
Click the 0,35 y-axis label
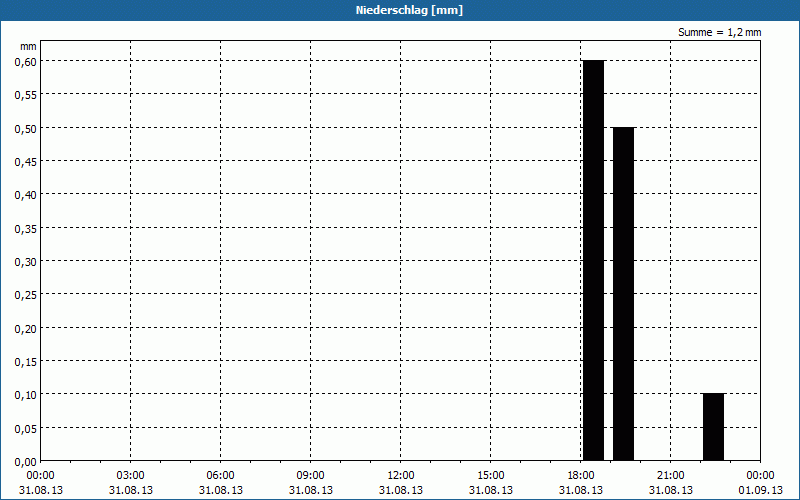(x=26, y=228)
